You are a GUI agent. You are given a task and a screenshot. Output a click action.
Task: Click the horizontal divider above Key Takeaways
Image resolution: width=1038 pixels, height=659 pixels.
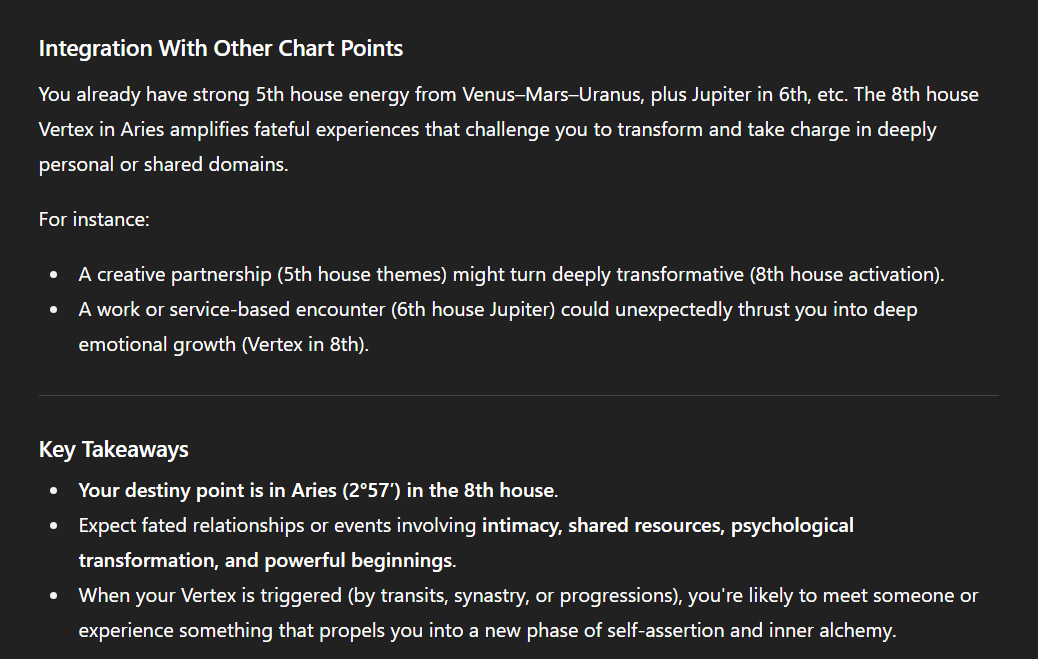518,395
